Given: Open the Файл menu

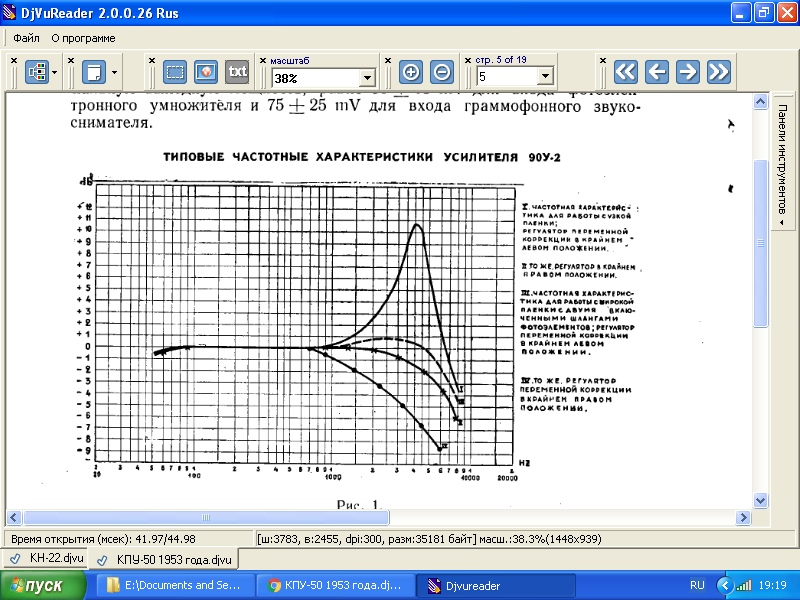Looking at the screenshot, I should point(27,38).
